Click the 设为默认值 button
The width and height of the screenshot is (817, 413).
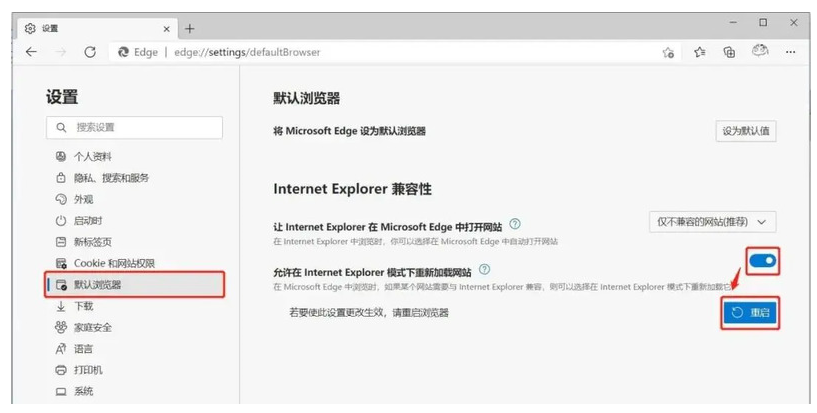pyautogui.click(x=746, y=131)
